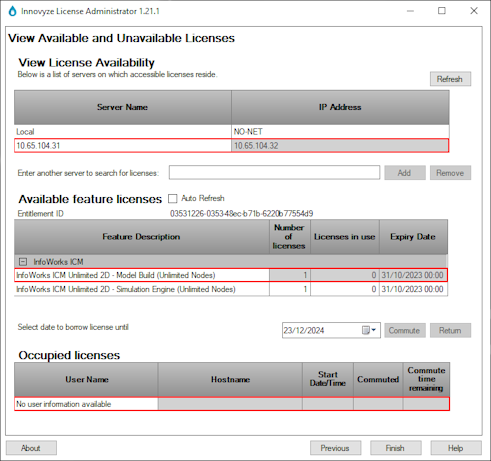Open the calendar picker for borrow date

(369, 330)
